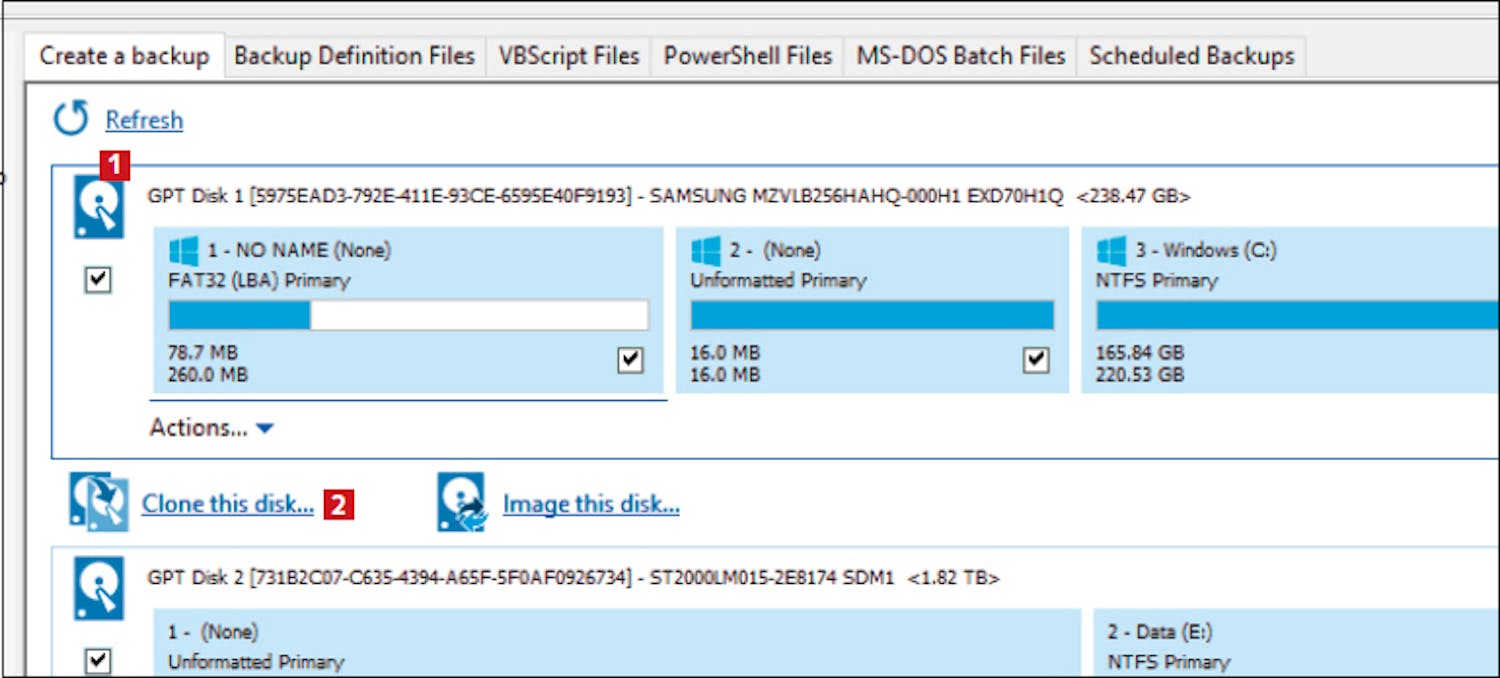
Task: Click the circular Refresh arrow icon
Action: [71, 119]
